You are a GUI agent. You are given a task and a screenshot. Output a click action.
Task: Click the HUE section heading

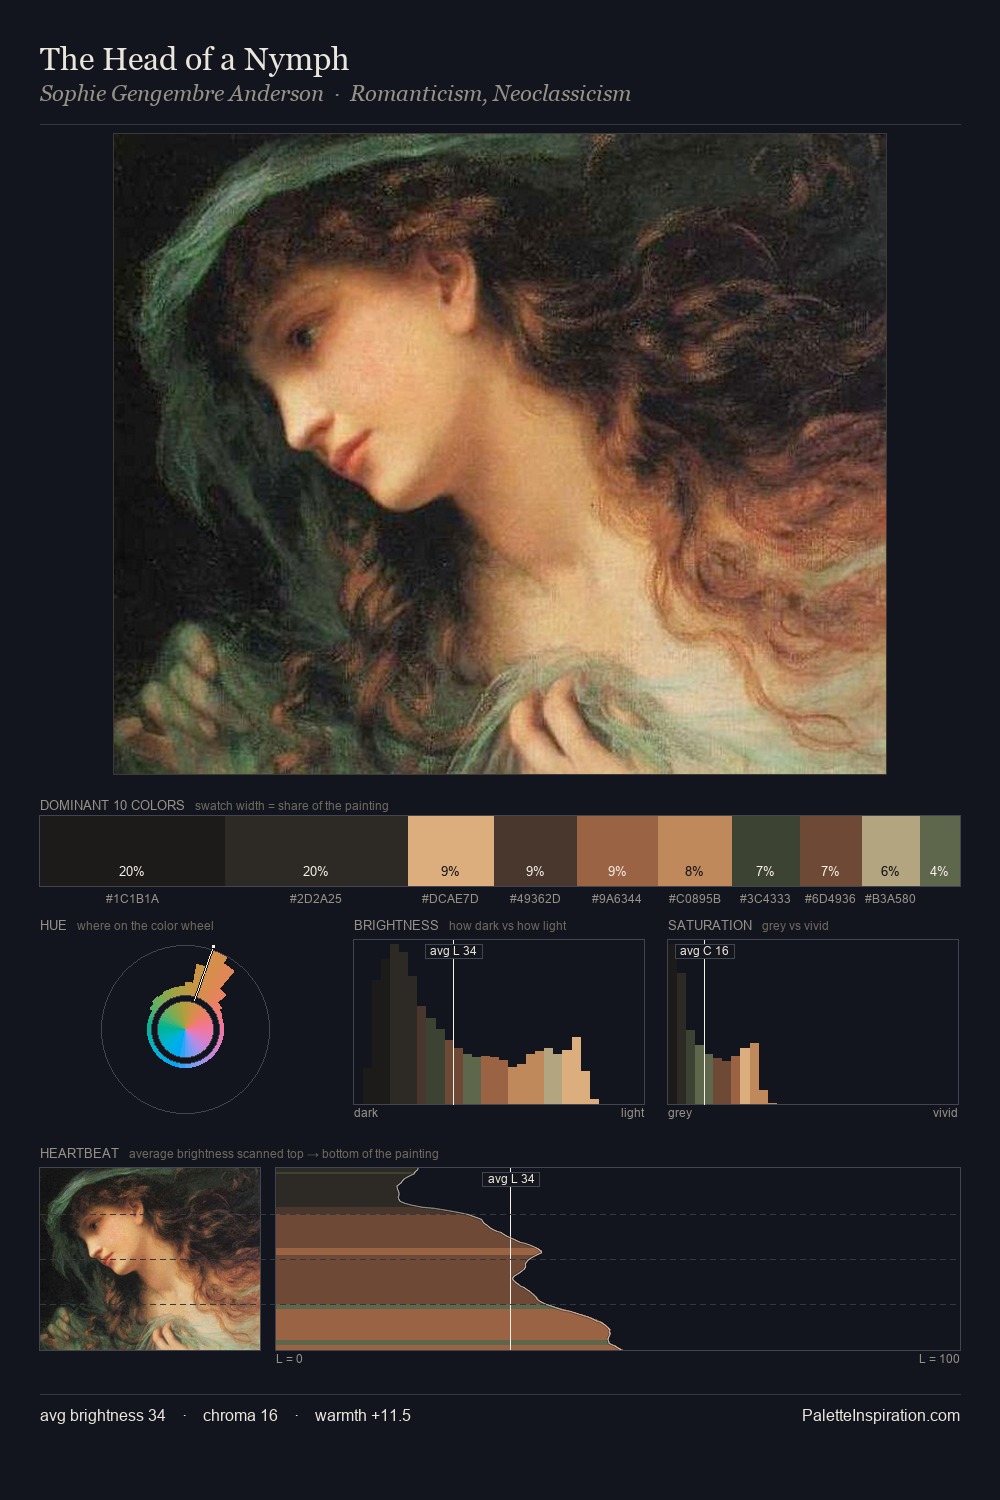pyautogui.click(x=53, y=925)
